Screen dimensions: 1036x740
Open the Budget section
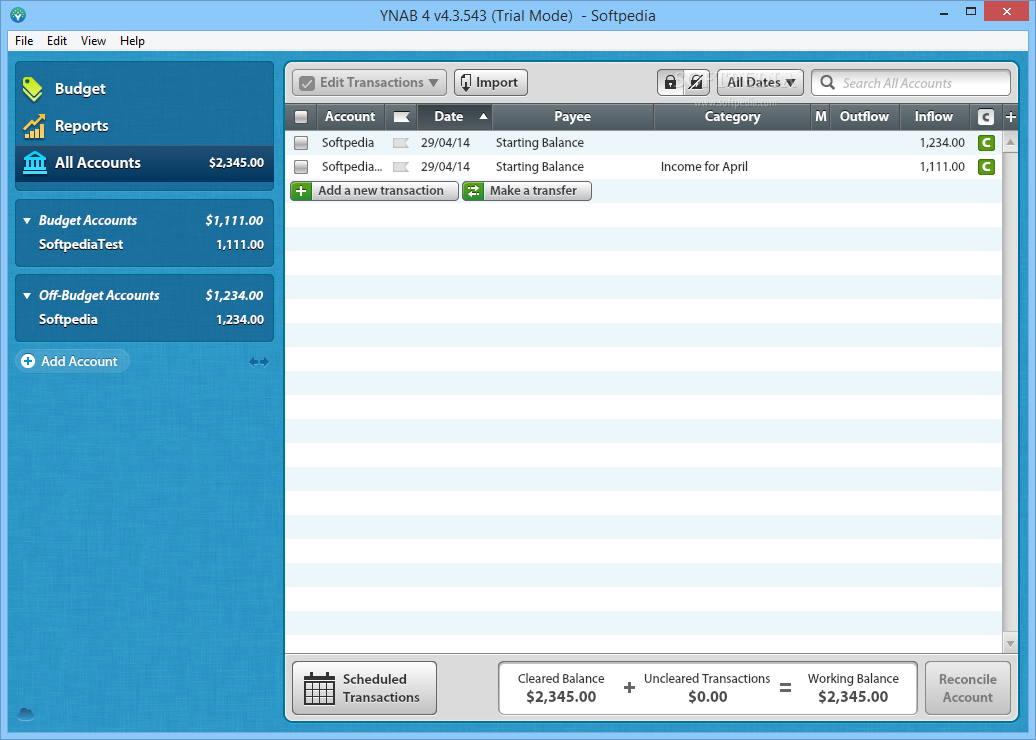[x=144, y=89]
